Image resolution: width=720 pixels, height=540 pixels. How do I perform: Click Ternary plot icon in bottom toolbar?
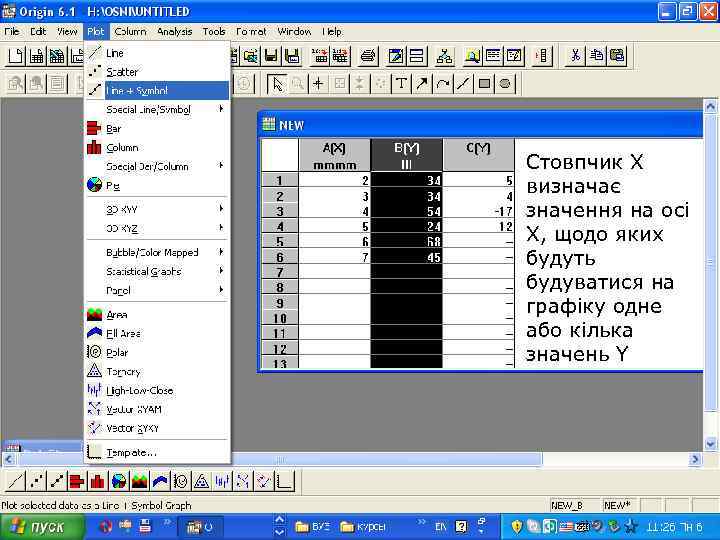[x=202, y=481]
